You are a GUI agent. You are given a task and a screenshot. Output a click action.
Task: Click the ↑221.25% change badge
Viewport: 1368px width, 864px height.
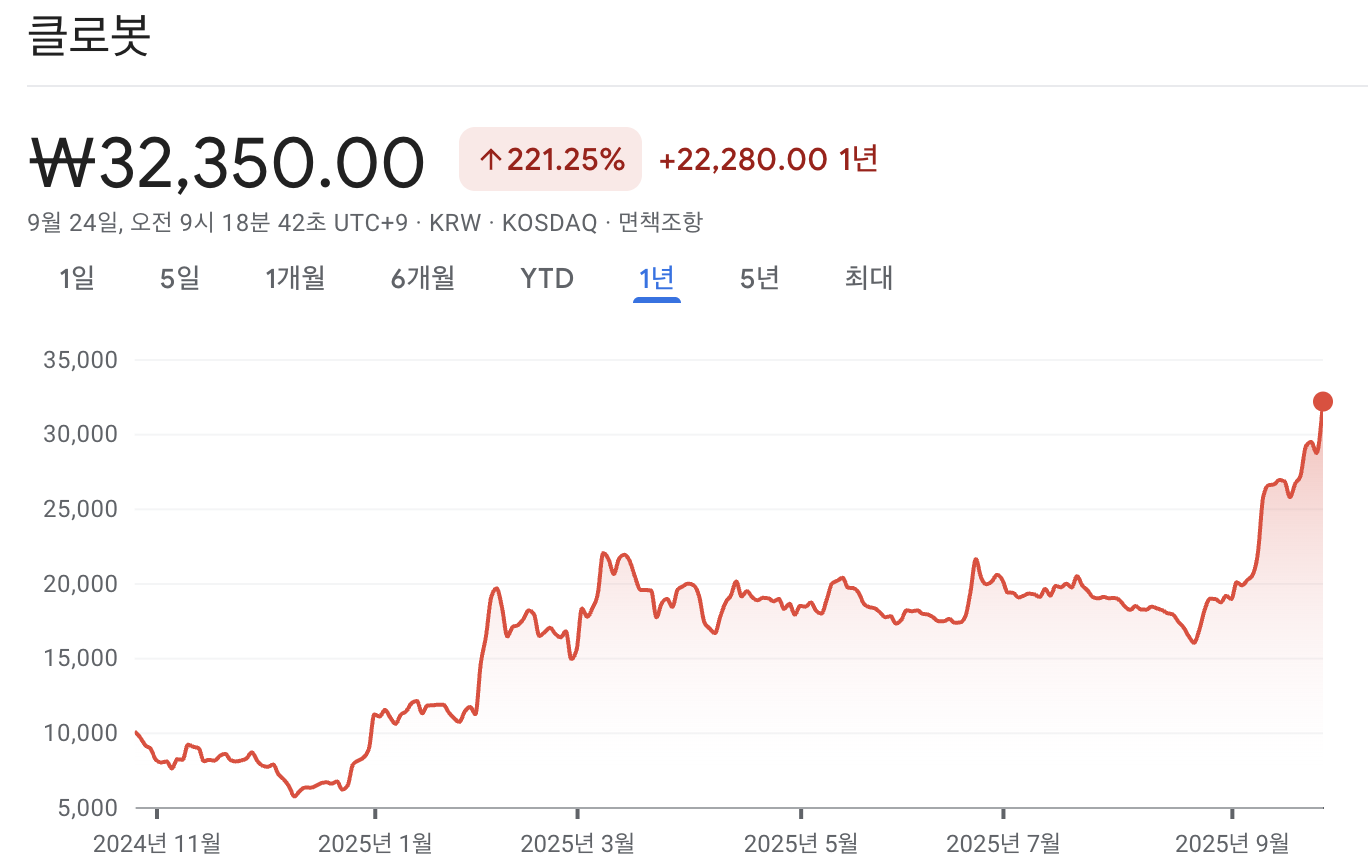click(x=550, y=159)
